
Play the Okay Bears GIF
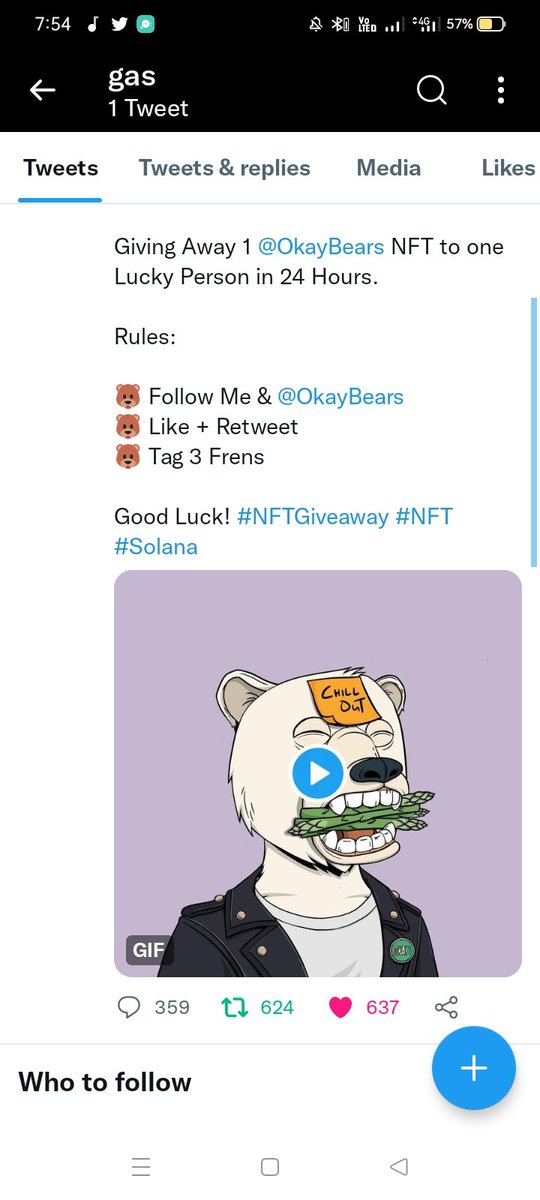pos(318,773)
